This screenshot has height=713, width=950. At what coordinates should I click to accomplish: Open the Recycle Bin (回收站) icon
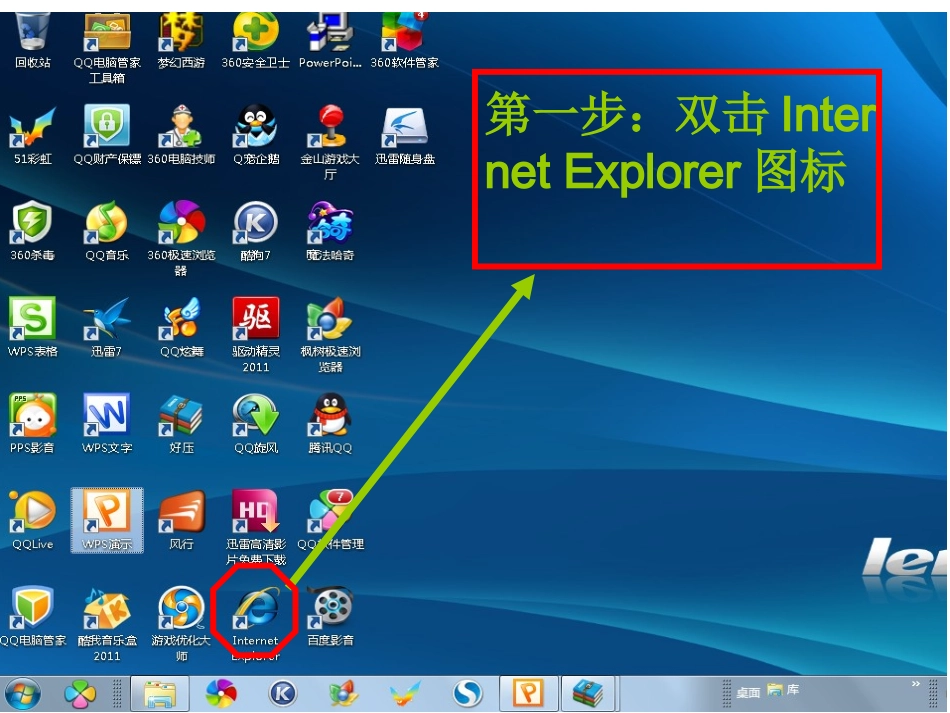32,41
